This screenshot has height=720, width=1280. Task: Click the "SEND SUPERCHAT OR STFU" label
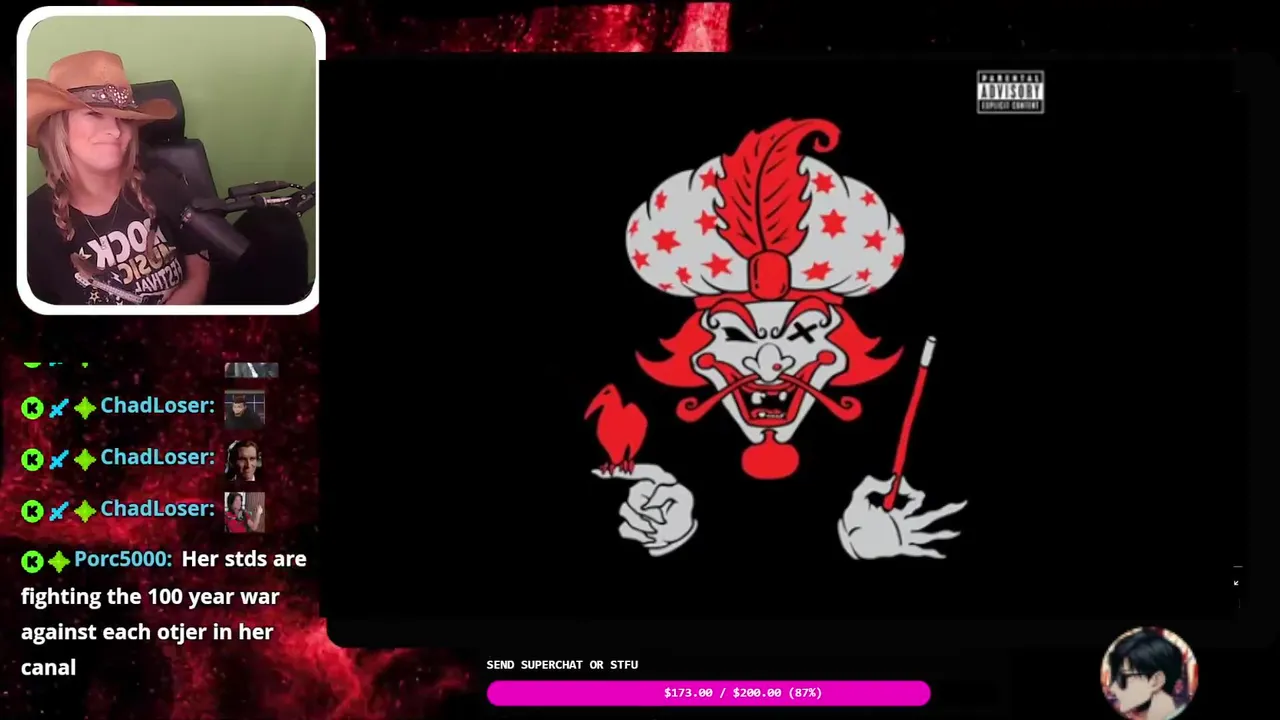[562, 665]
